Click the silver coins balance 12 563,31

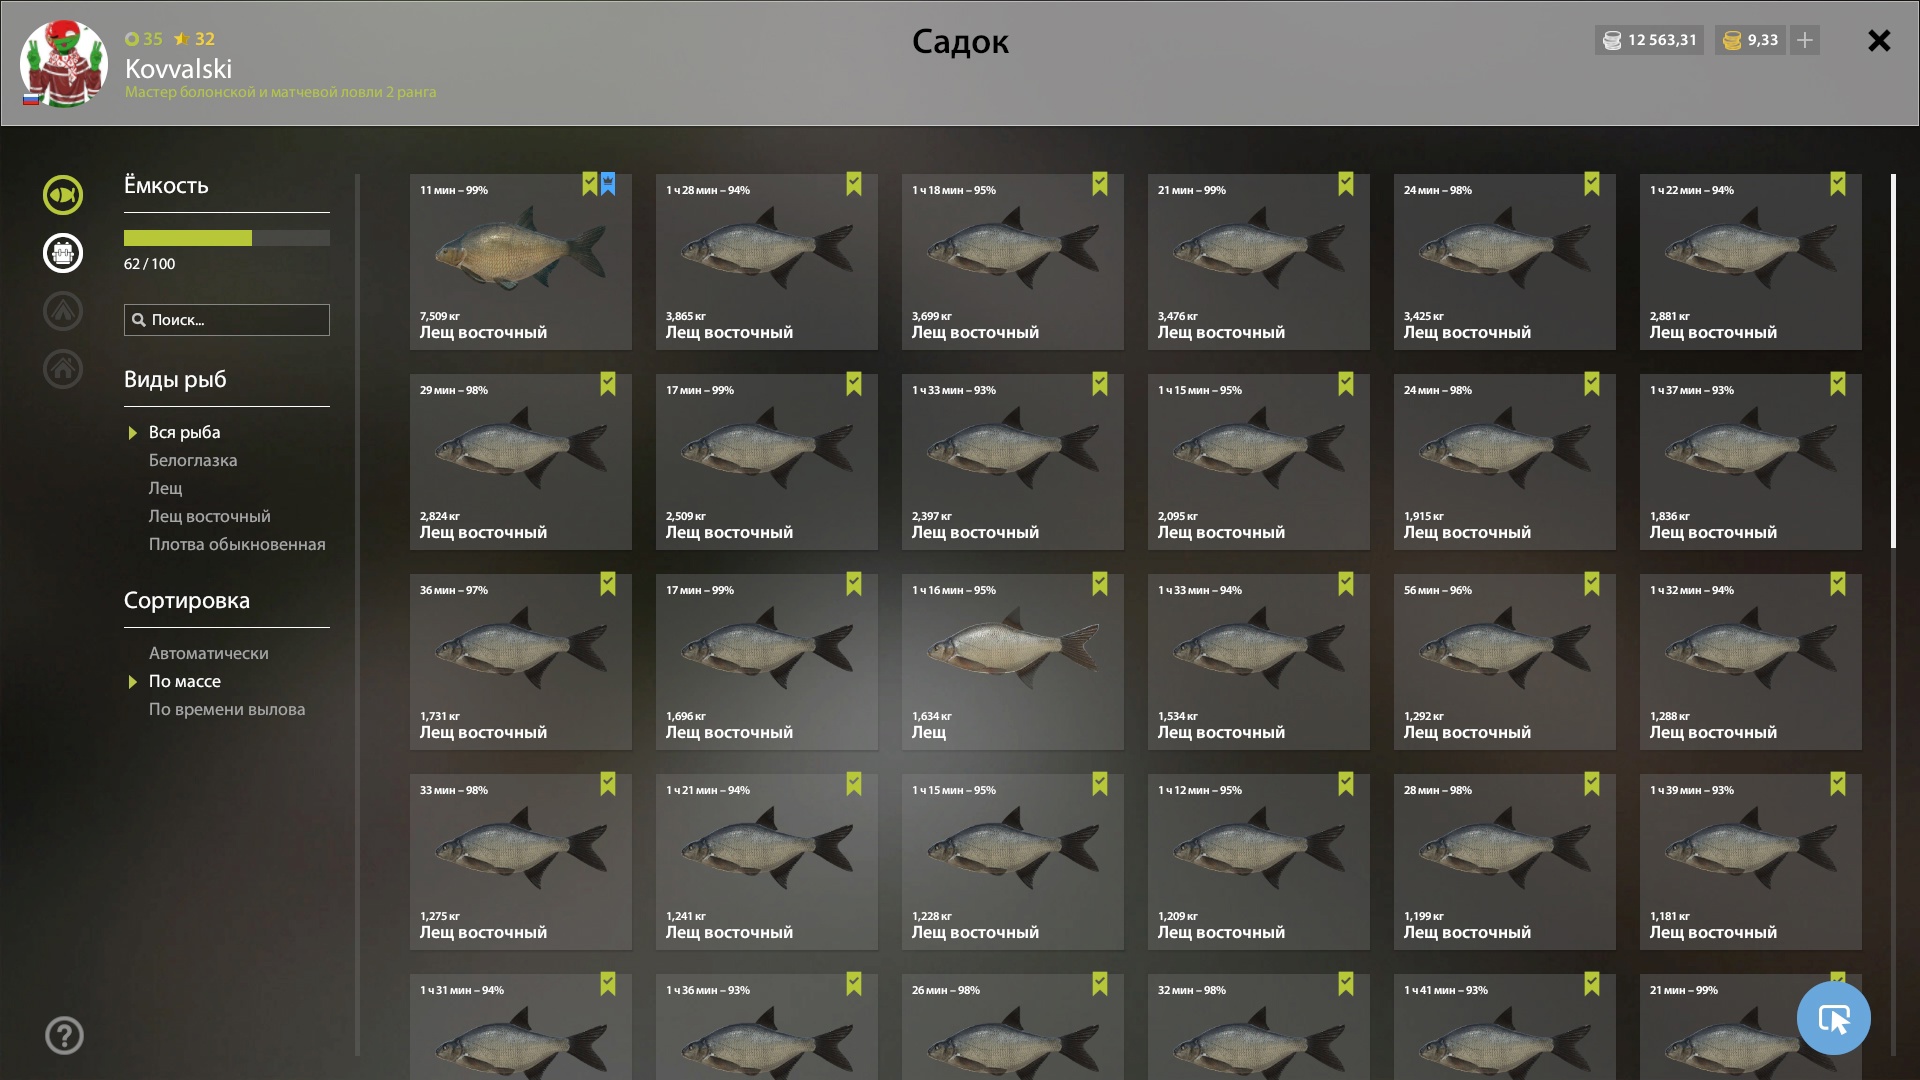point(1649,40)
